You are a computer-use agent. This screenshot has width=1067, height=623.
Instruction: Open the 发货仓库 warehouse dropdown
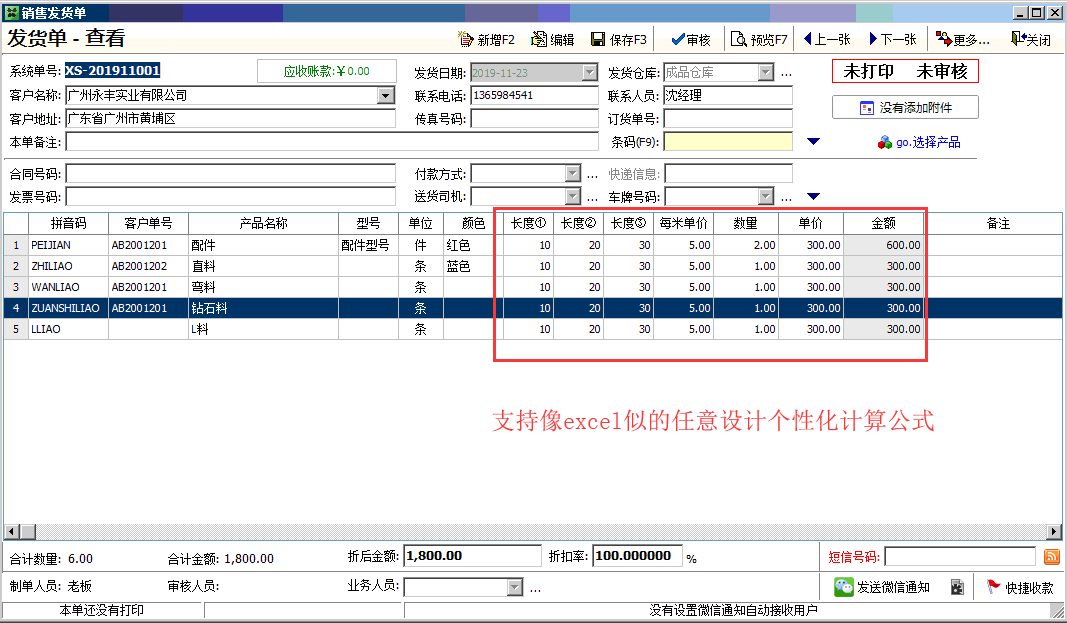coord(766,72)
